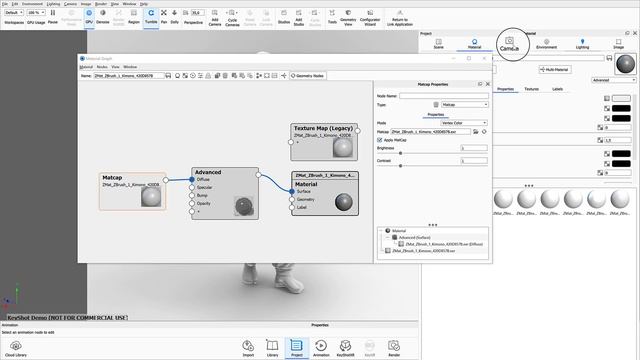
Task: Open the Lighting menu in menu bar
Action: [x=53, y=4]
